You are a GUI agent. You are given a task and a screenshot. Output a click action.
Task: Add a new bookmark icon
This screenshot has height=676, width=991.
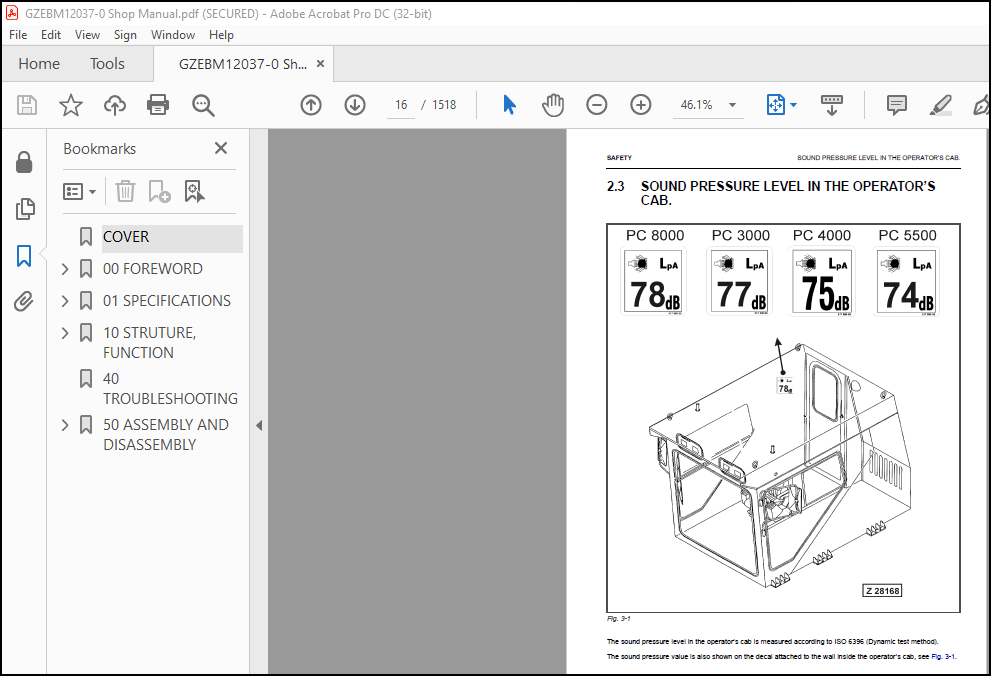tap(159, 191)
